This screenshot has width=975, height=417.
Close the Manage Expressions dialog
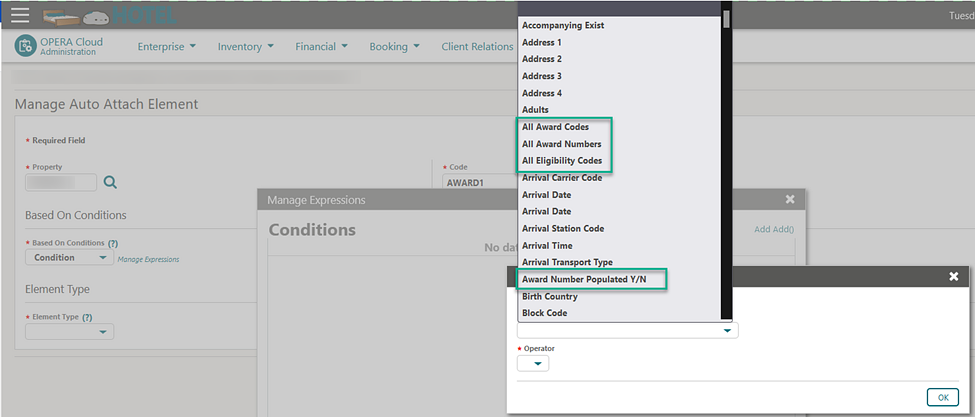click(790, 199)
